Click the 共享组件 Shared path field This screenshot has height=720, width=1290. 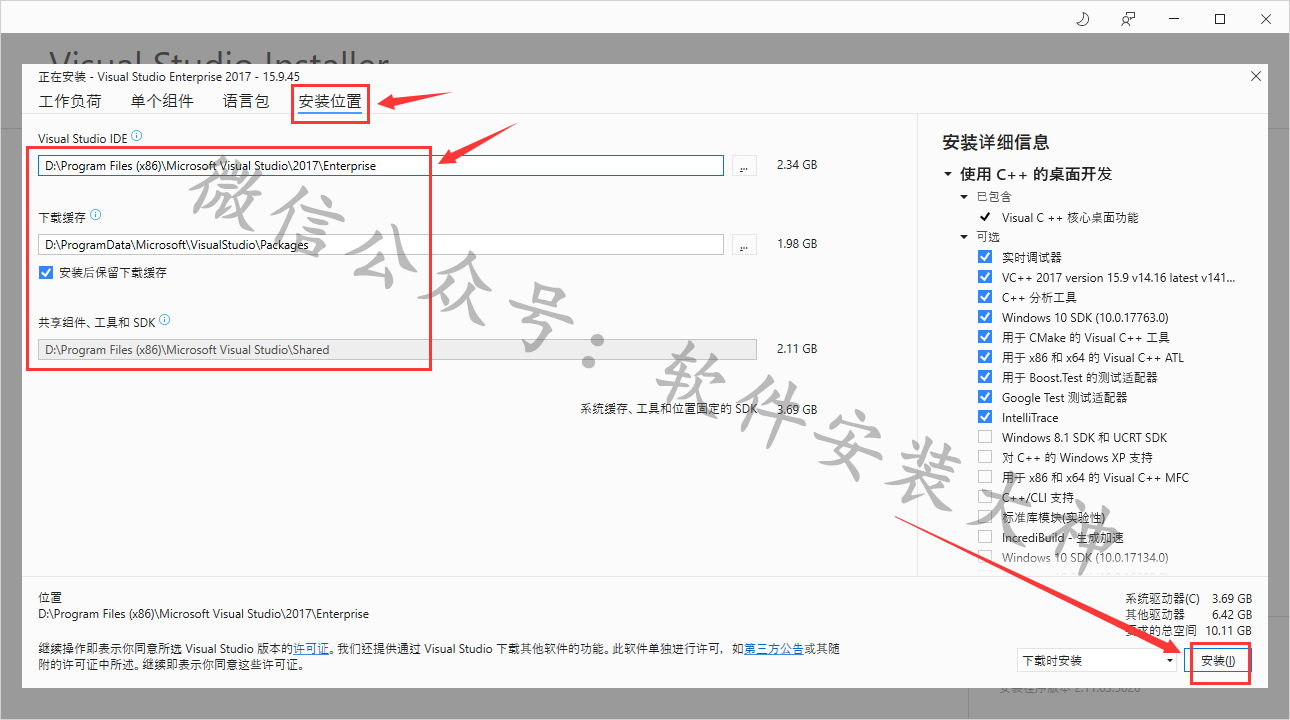tap(397, 350)
